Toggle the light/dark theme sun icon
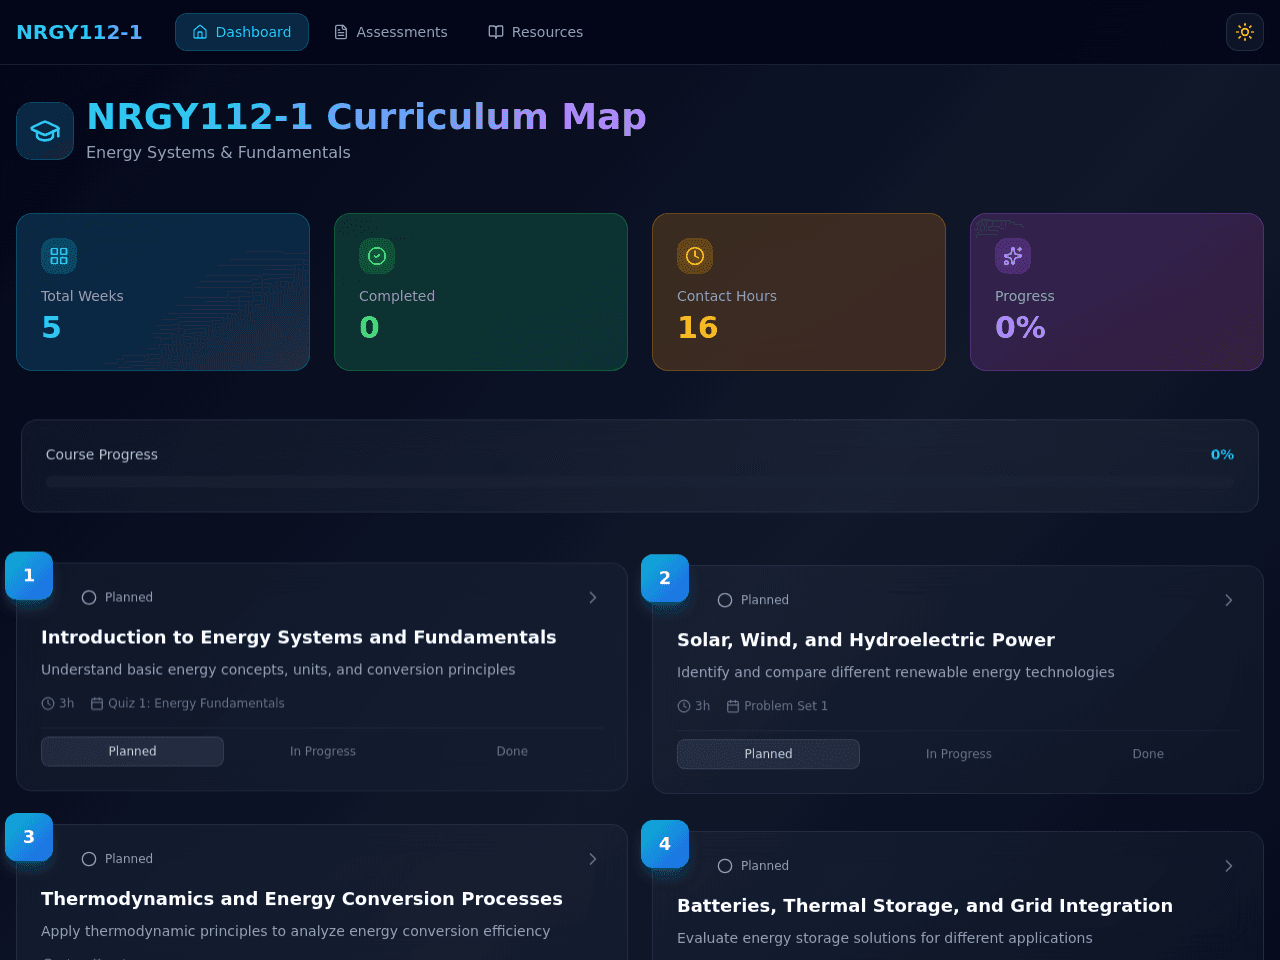1280x960 pixels. 1245,32
